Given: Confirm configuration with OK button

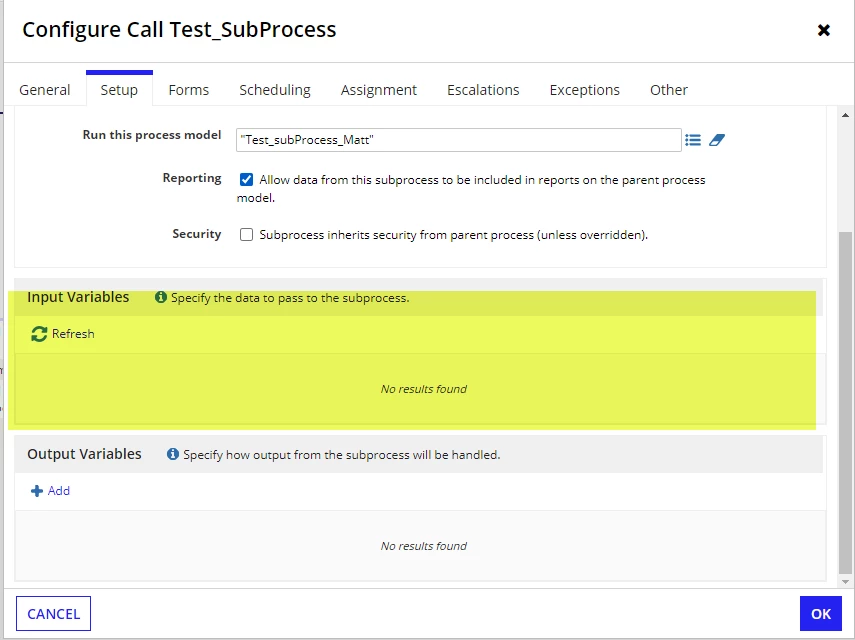Looking at the screenshot, I should (821, 614).
